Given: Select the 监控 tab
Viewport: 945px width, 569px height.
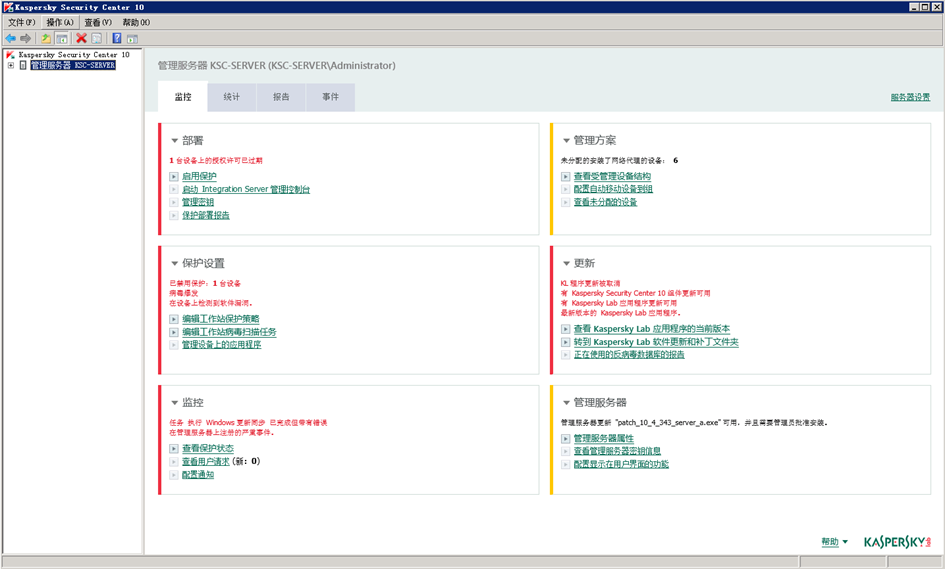Looking at the screenshot, I should click(183, 97).
